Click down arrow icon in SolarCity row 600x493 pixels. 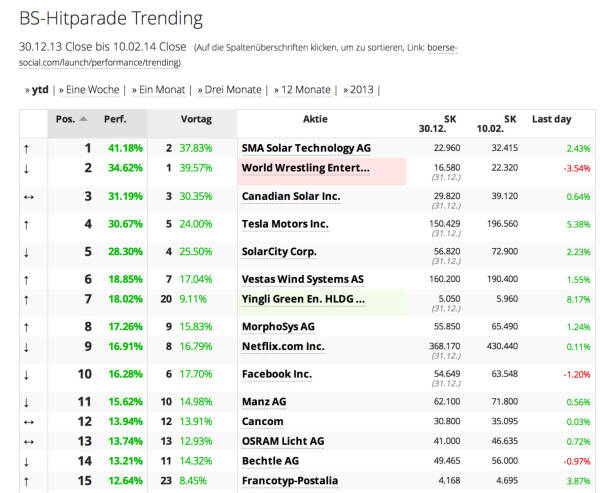(26, 253)
